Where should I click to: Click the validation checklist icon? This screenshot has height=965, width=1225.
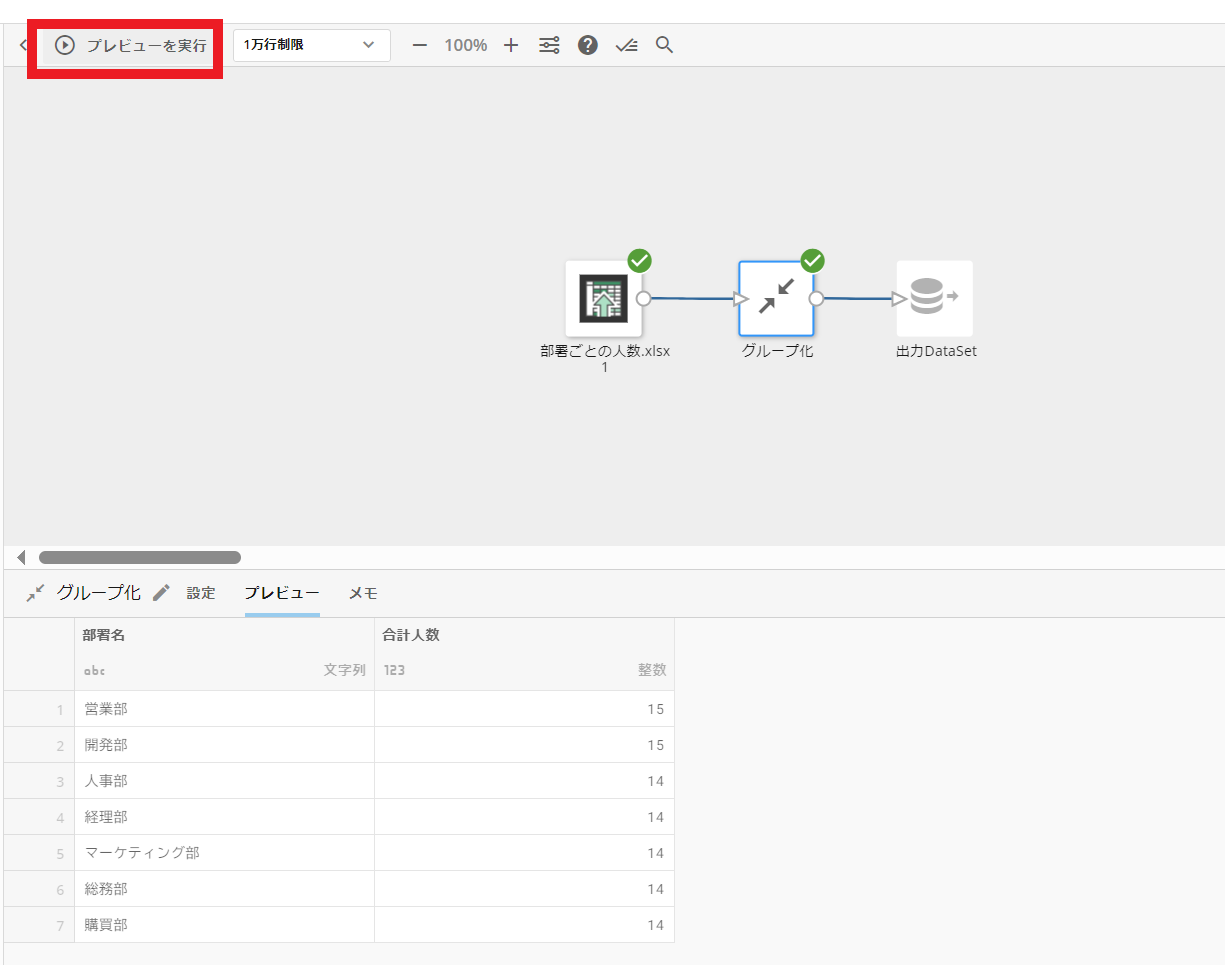click(x=627, y=46)
